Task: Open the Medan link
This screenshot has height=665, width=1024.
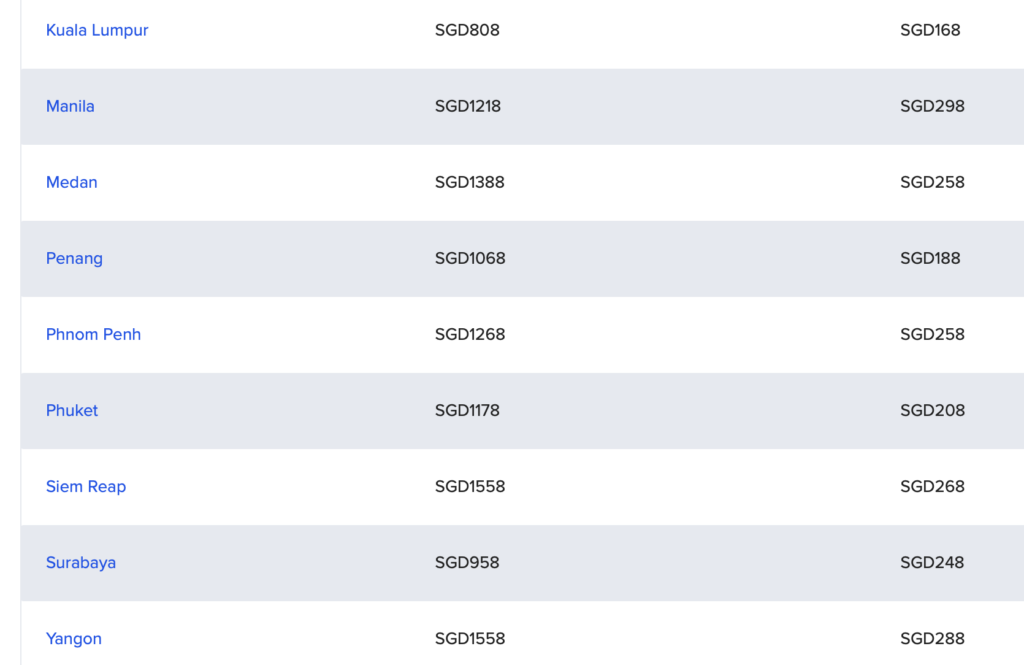Action: tap(71, 182)
